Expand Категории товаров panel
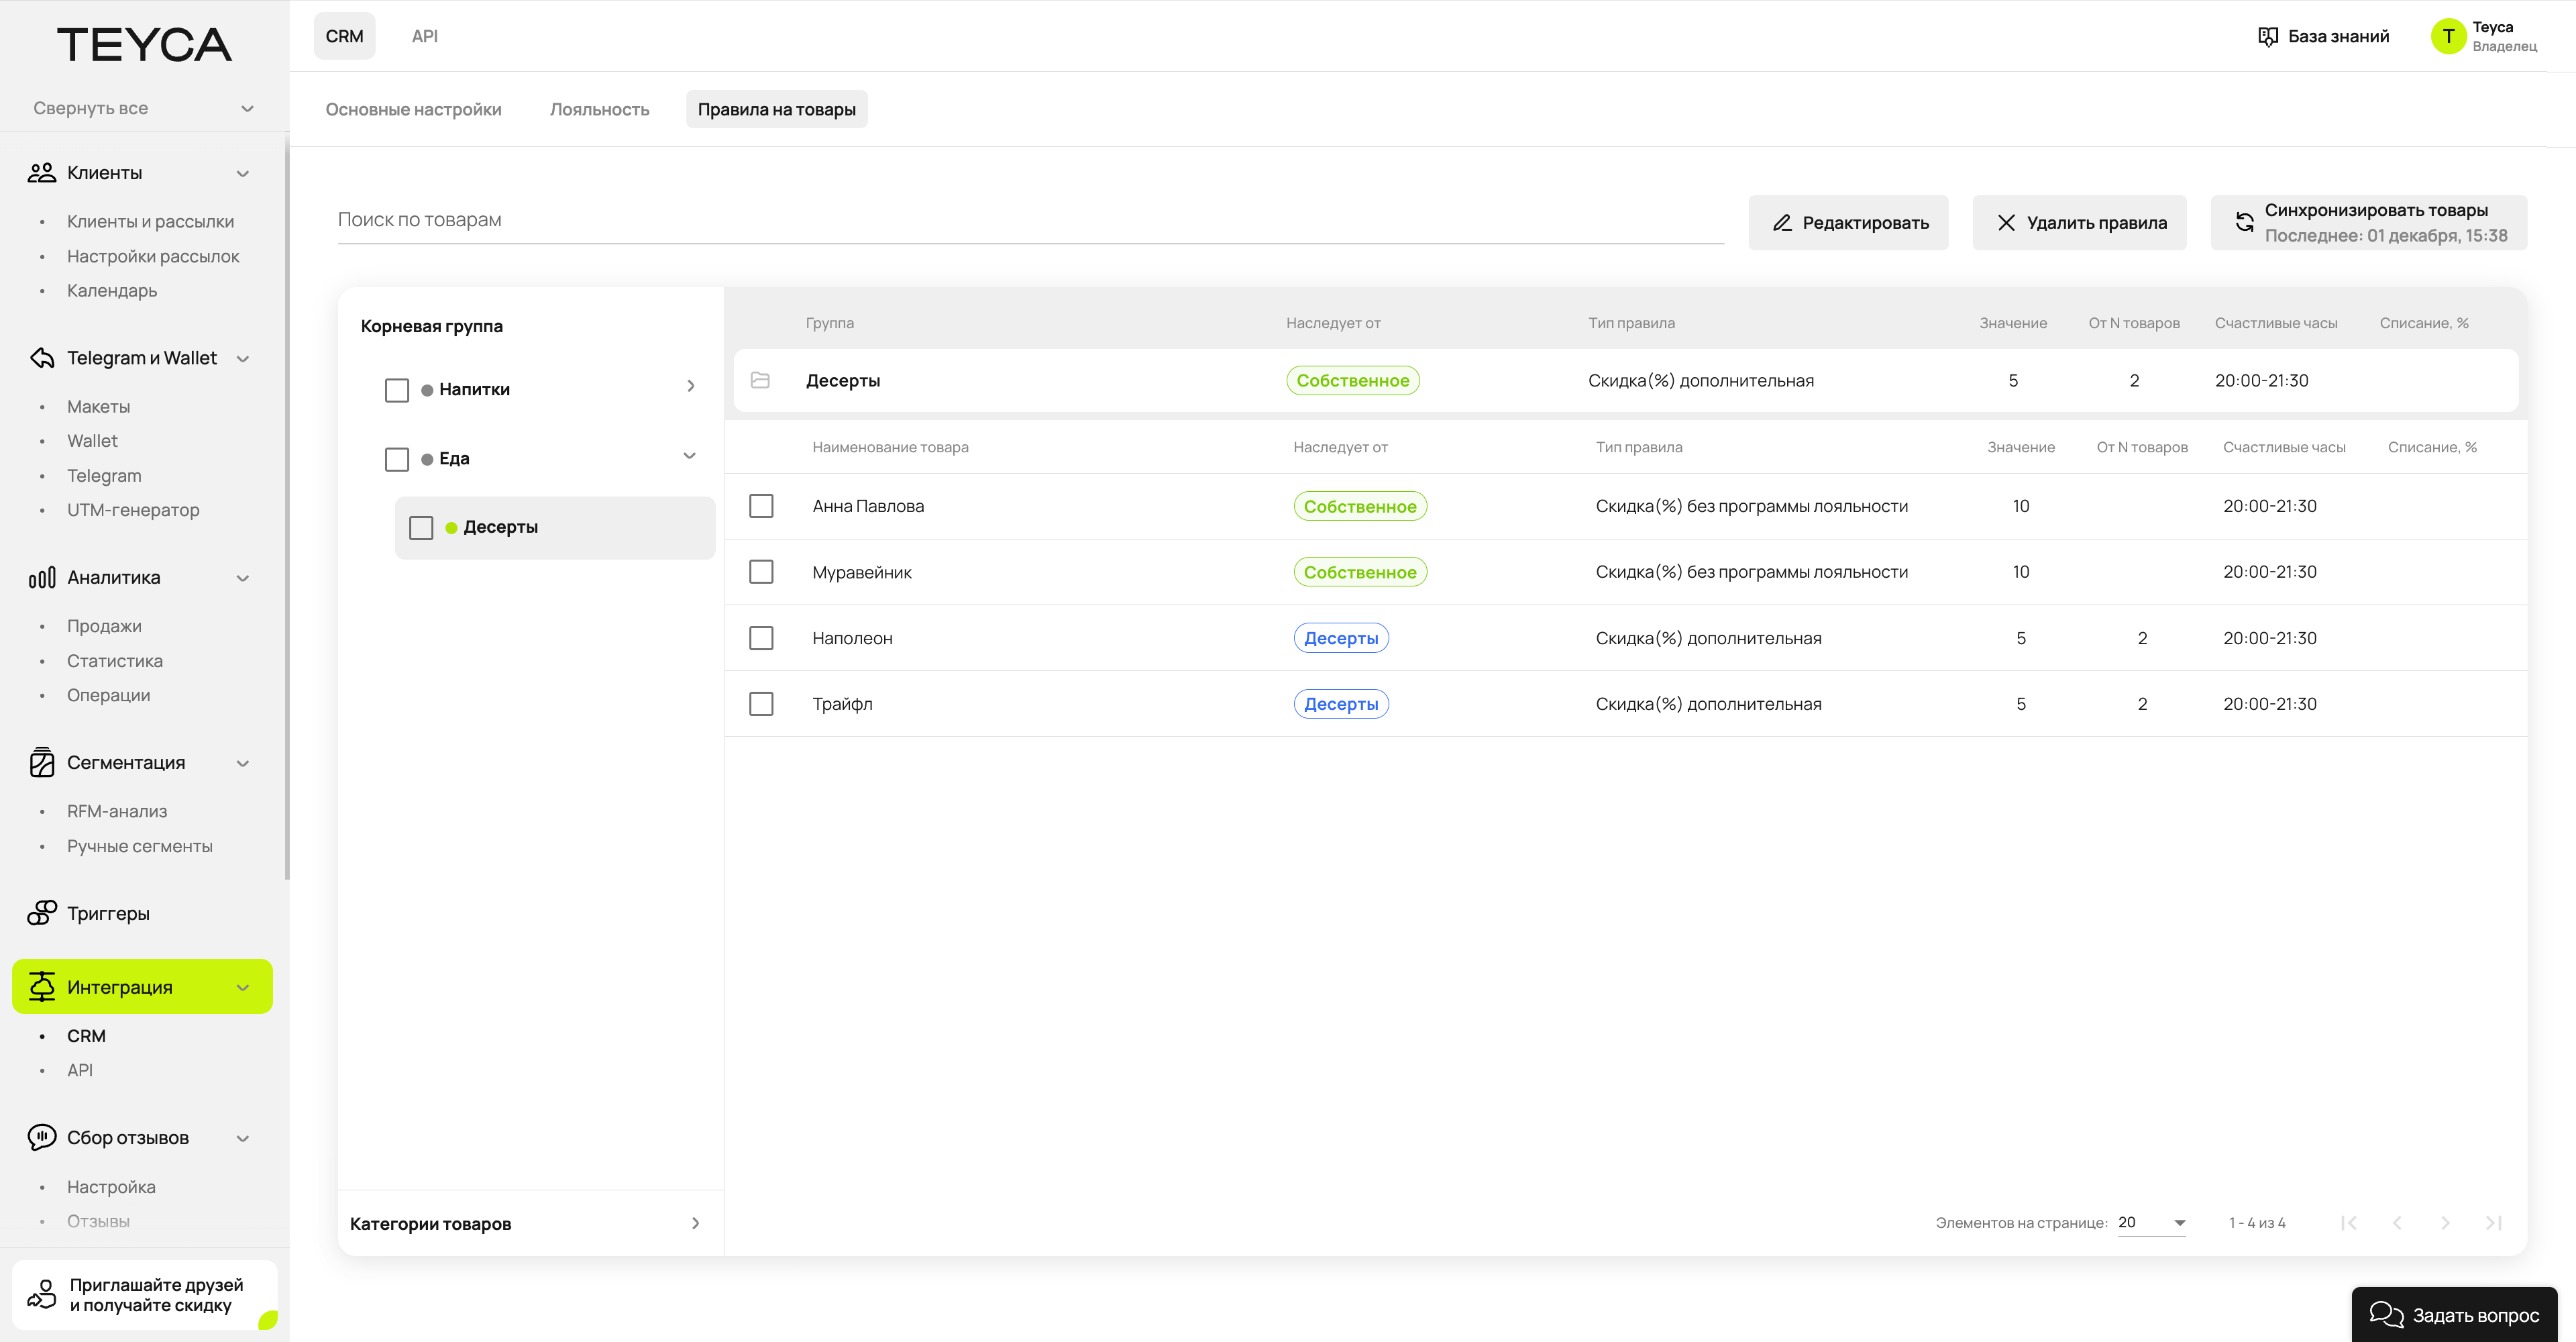 point(695,1223)
